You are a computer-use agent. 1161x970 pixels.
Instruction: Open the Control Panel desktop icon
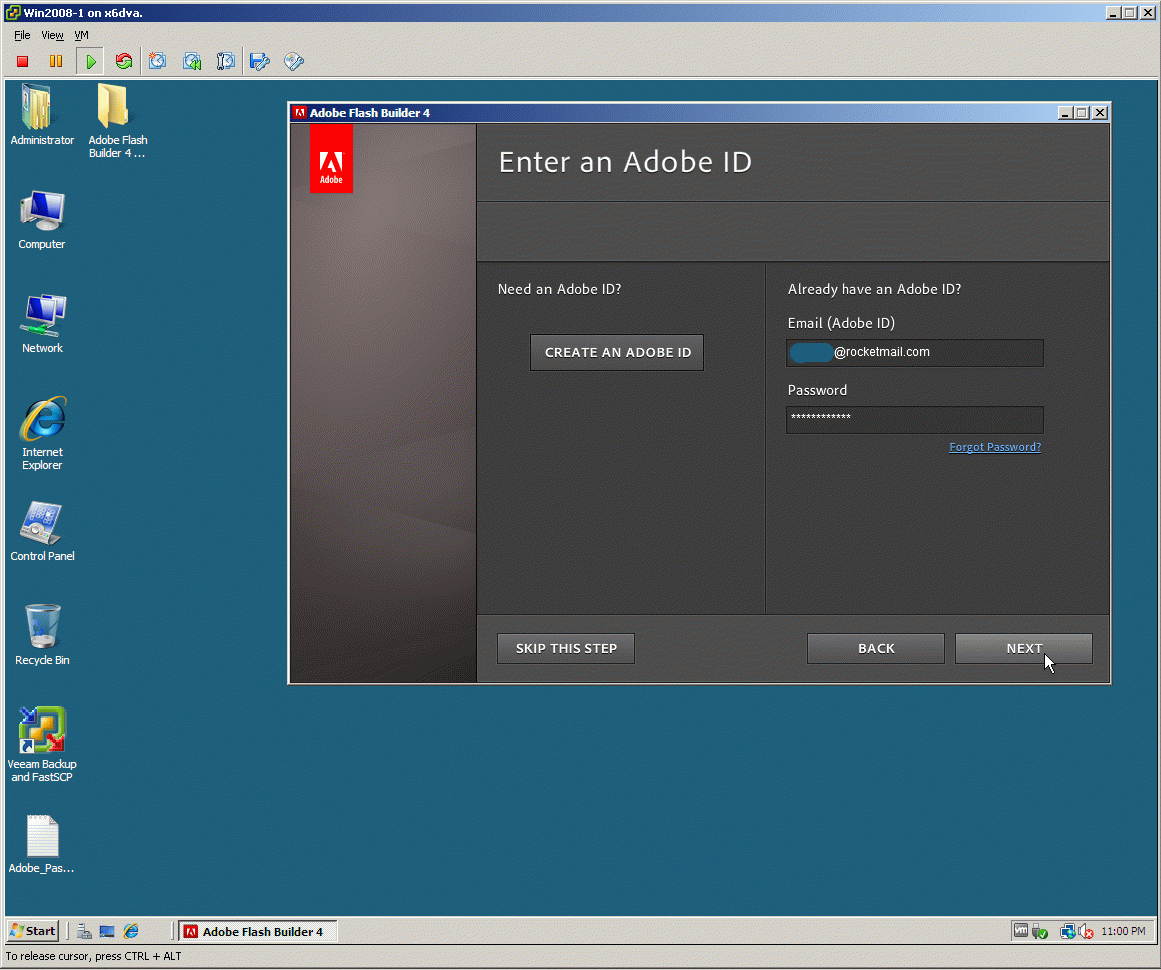[42, 532]
